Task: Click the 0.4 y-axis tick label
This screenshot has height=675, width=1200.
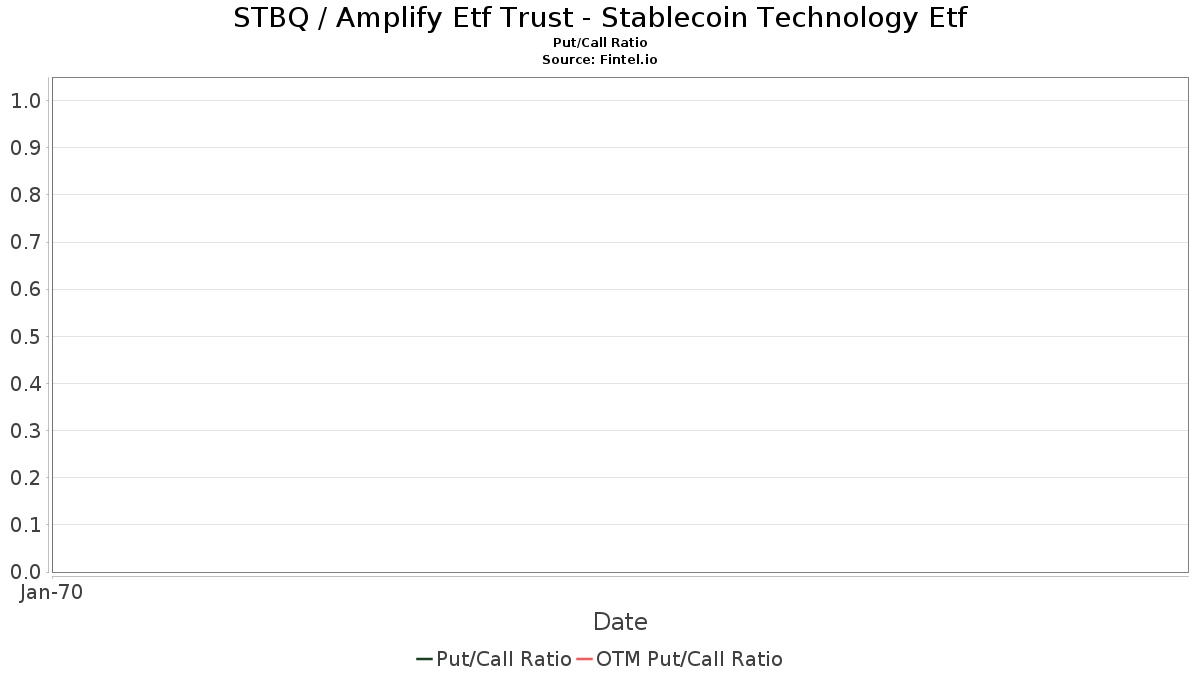Action: tap(25, 383)
